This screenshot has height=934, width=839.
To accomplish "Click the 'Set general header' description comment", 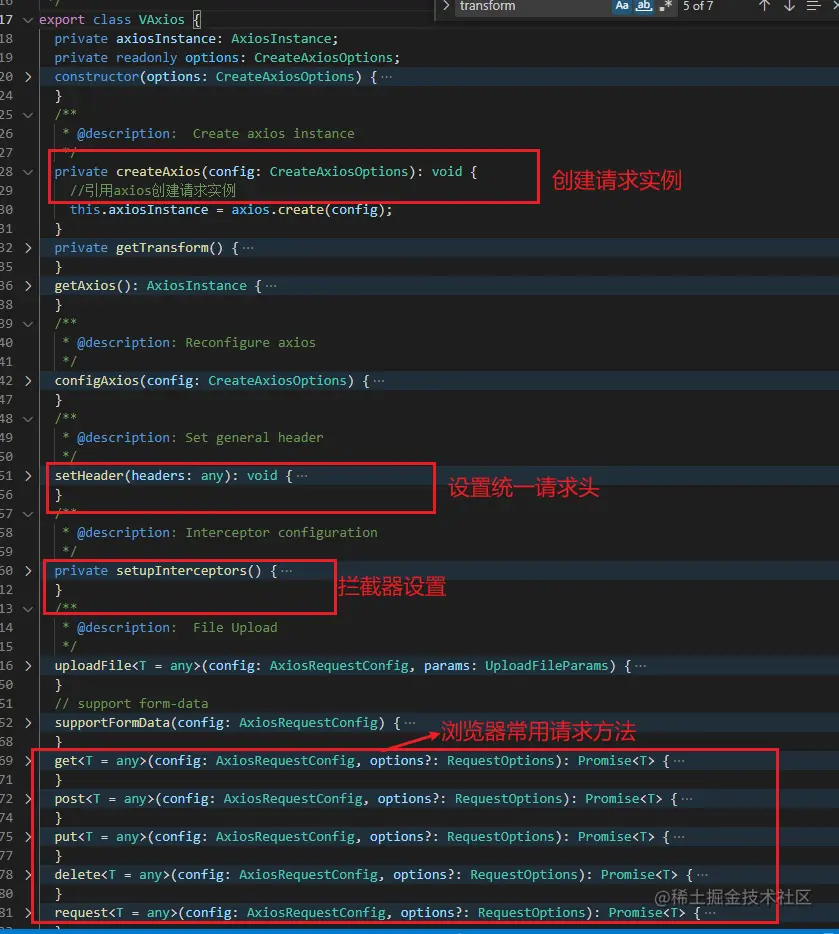I will [x=254, y=438].
